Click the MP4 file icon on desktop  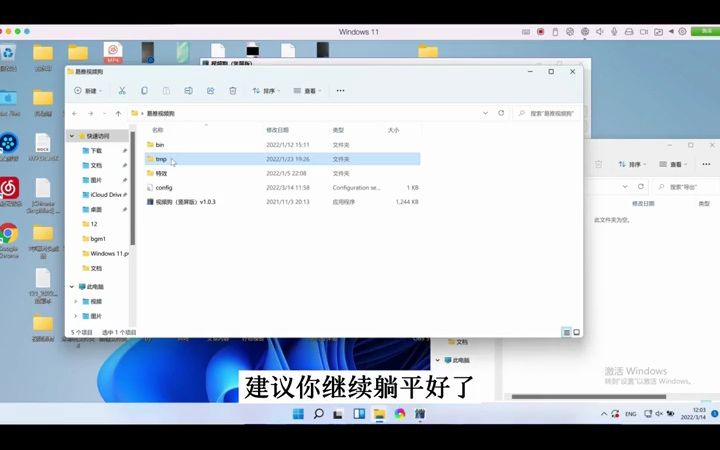click(113, 53)
